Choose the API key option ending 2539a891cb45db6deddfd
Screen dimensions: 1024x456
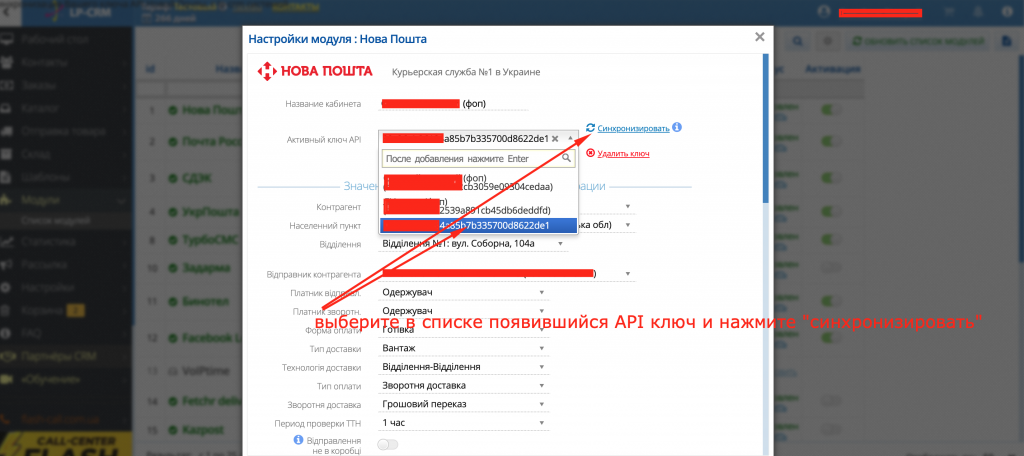click(477, 205)
